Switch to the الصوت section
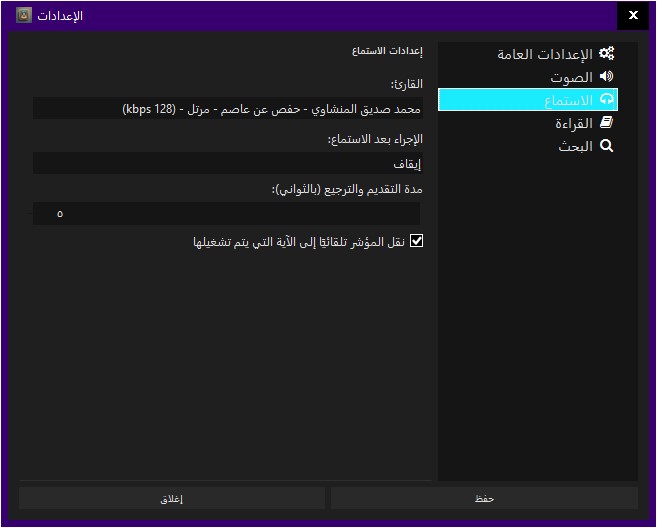 (528, 77)
